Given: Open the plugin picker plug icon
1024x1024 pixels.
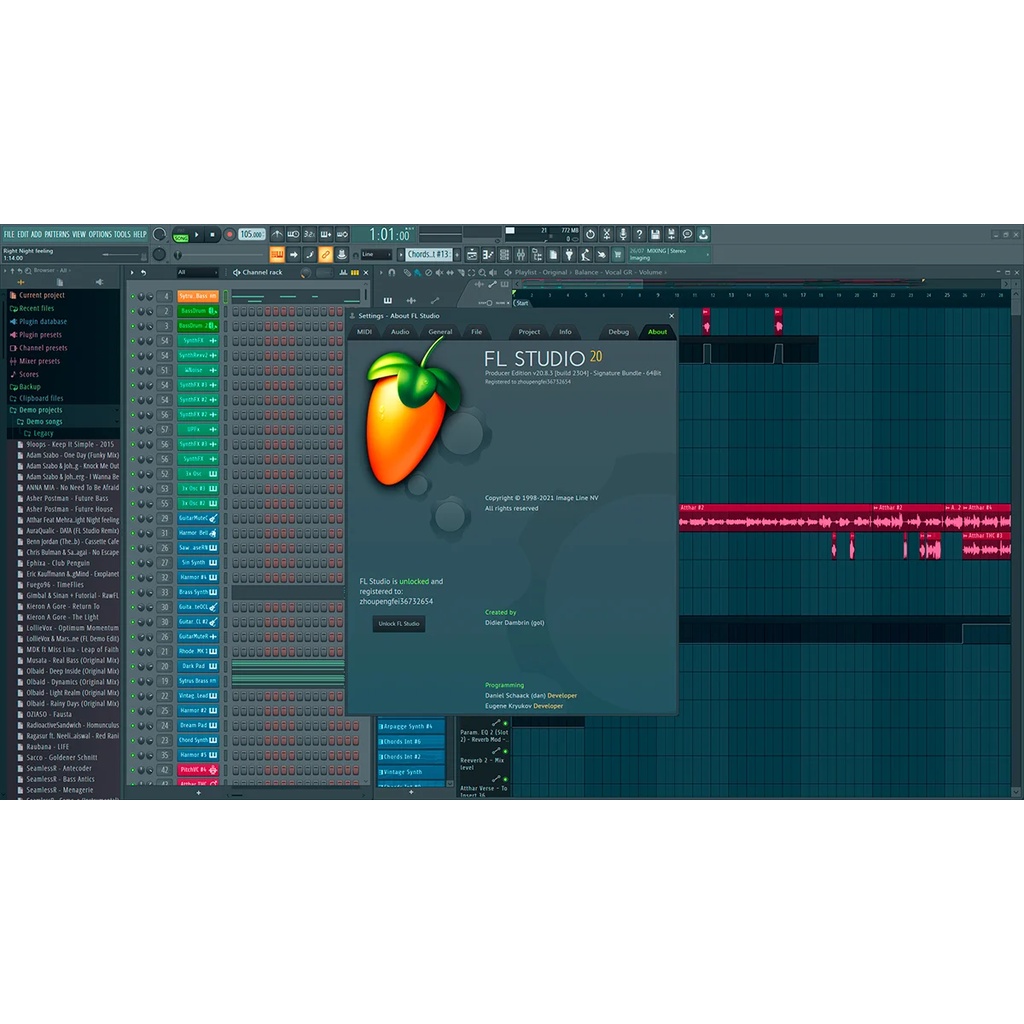Looking at the screenshot, I should tap(569, 255).
